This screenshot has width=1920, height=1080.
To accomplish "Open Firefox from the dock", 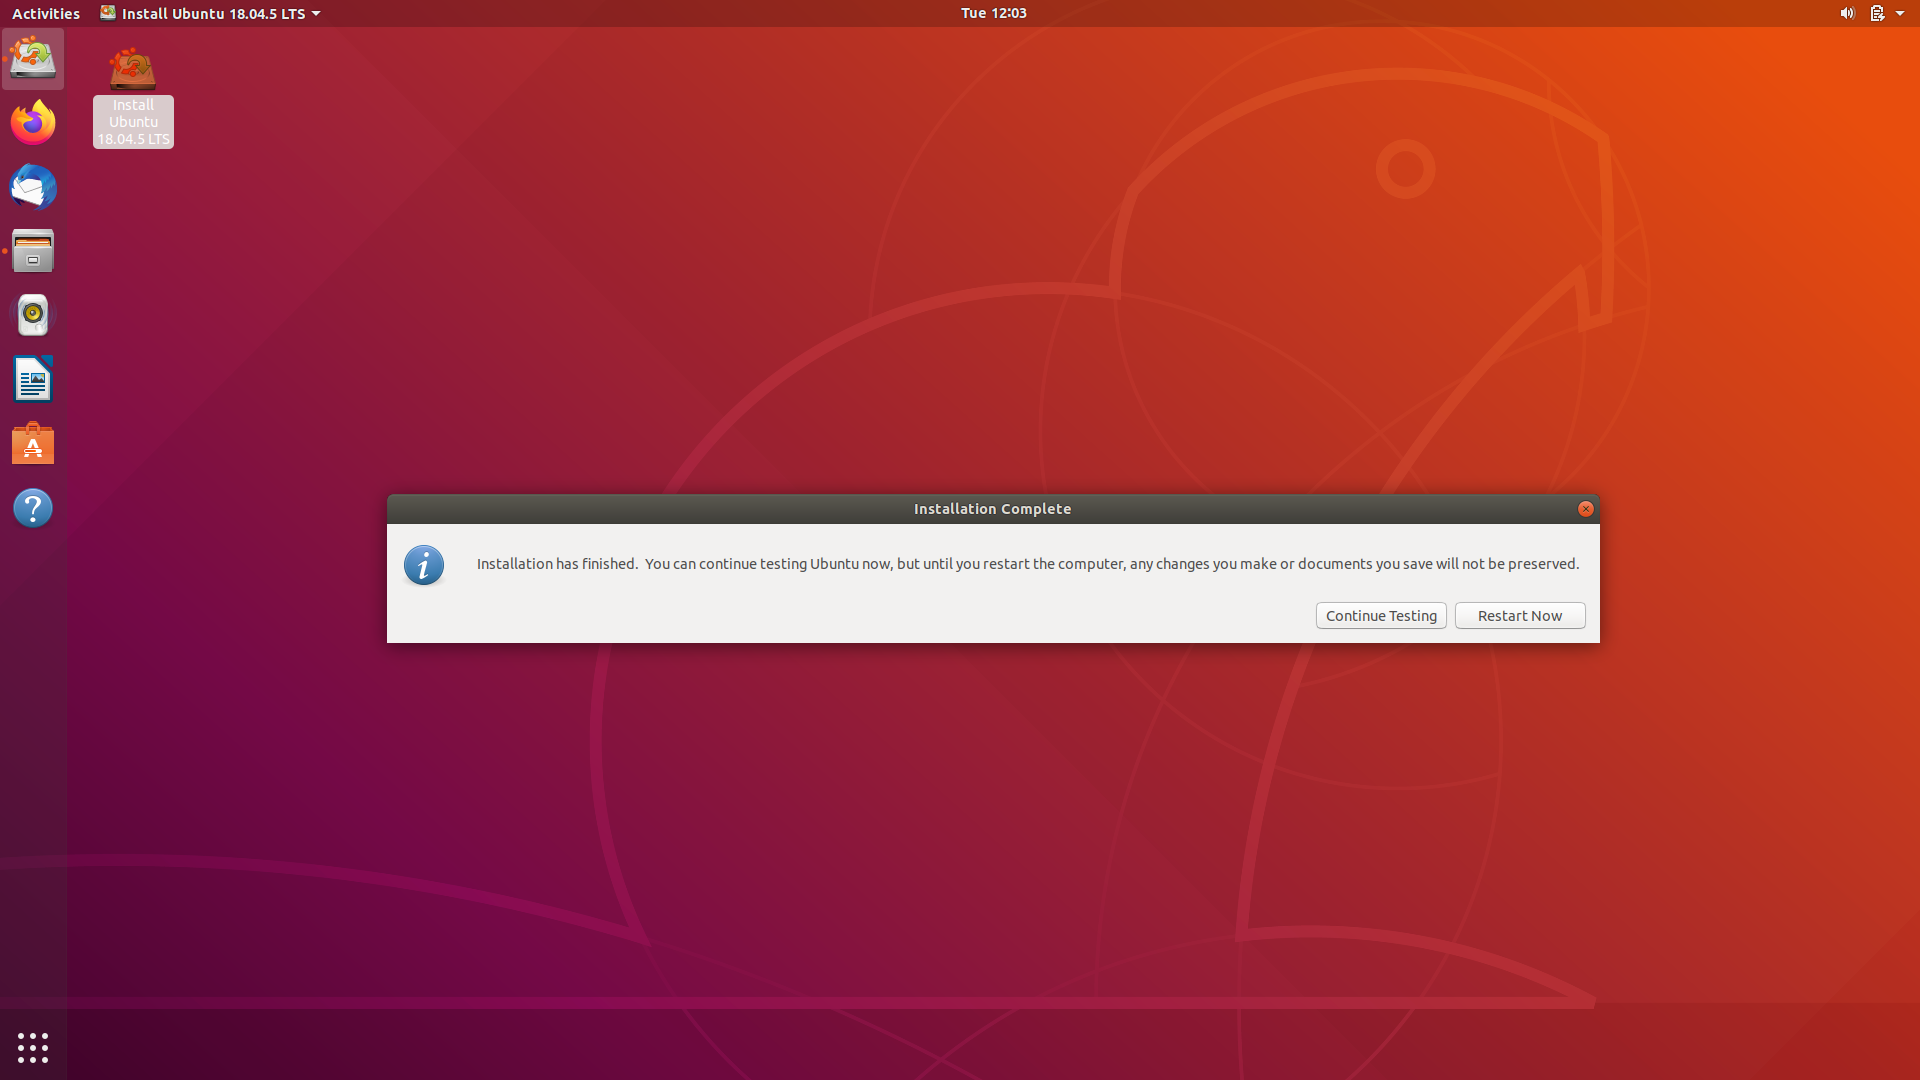I will click(33, 123).
